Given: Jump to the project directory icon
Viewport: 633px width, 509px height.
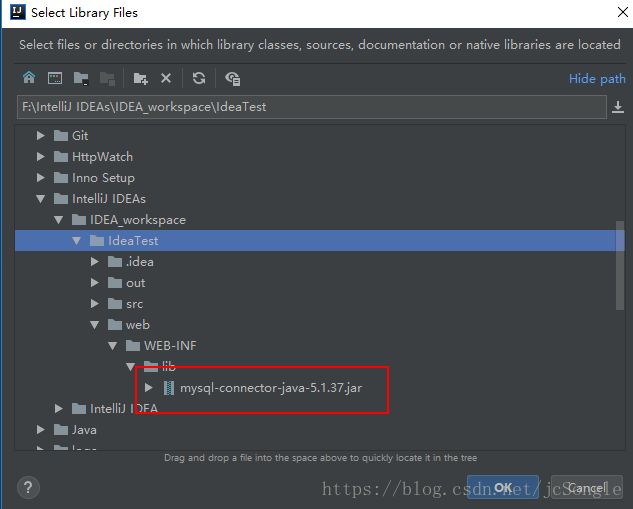Looking at the screenshot, I should coord(81,78).
